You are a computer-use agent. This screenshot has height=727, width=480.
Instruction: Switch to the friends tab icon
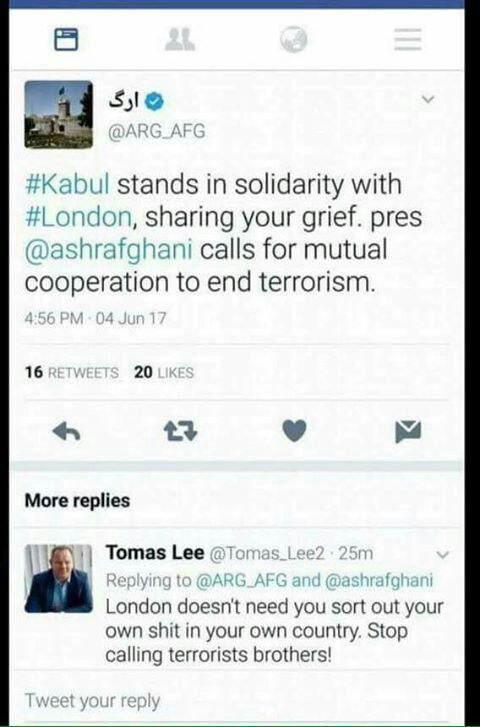pyautogui.click(x=180, y=39)
